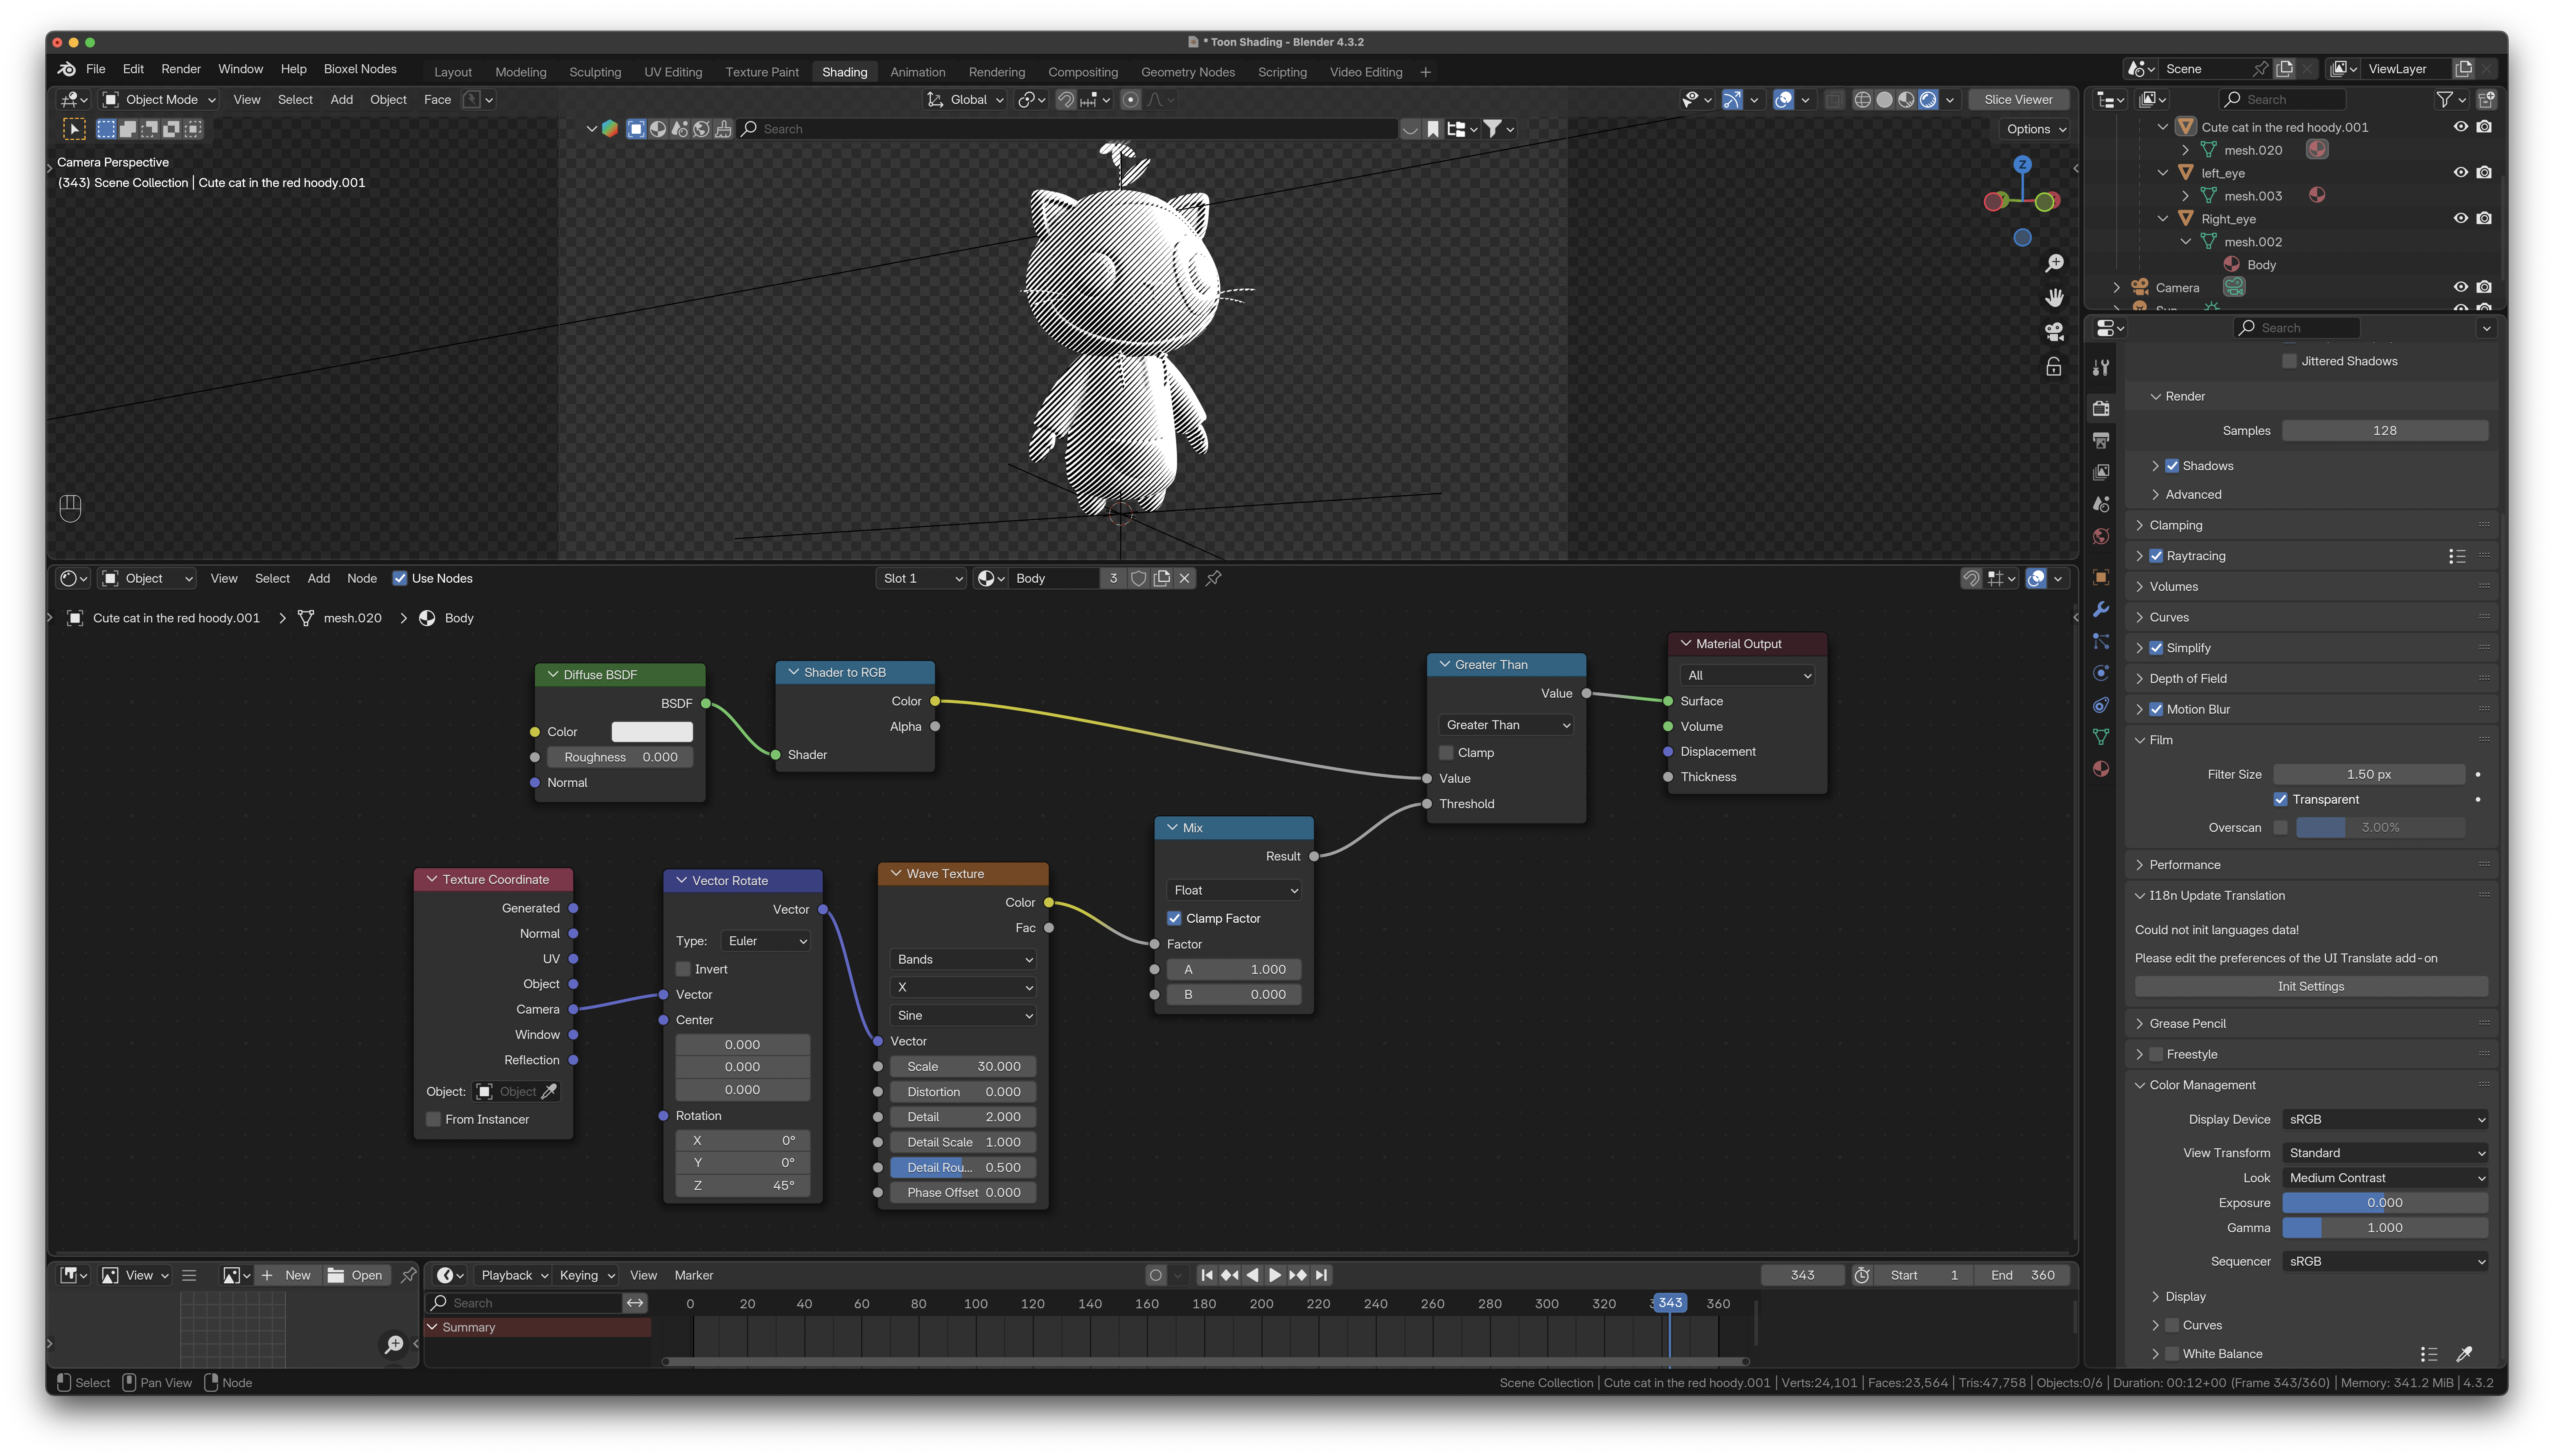Screen dimensions: 2554x1456
Task: Open the Bioxel Nodes menu
Action: 360,69
